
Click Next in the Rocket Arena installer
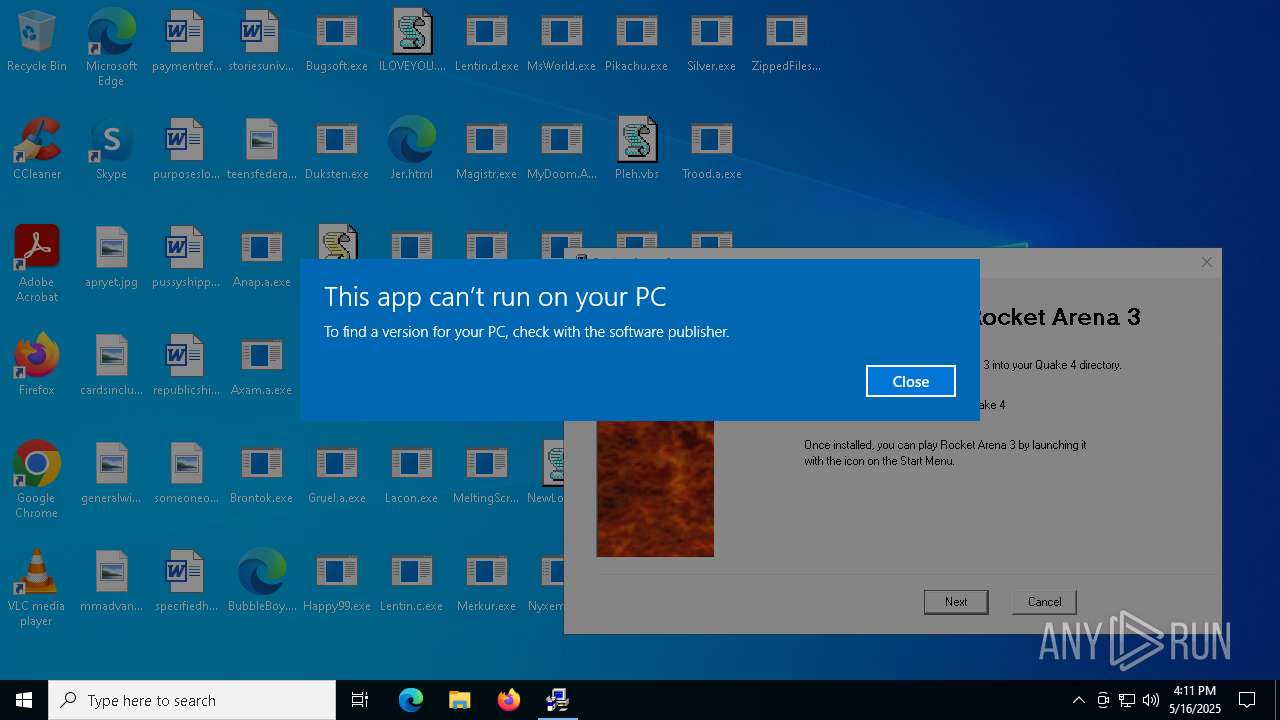[x=956, y=601]
